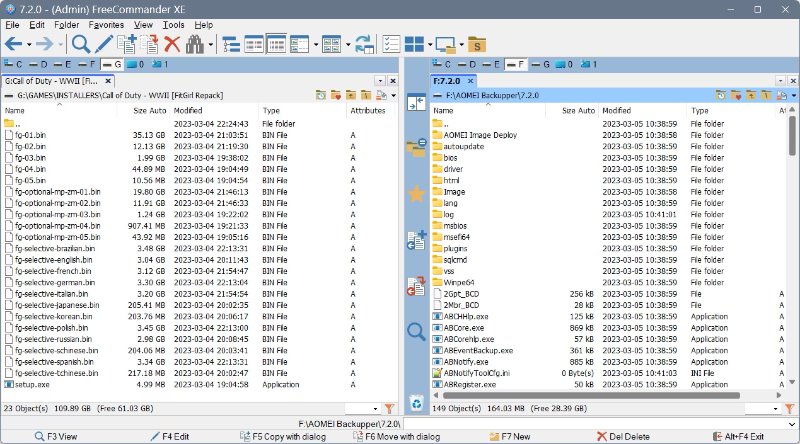Viewport: 800px width, 444px height.
Task: Select drive G in the right drive bar
Action: [x=540, y=64]
